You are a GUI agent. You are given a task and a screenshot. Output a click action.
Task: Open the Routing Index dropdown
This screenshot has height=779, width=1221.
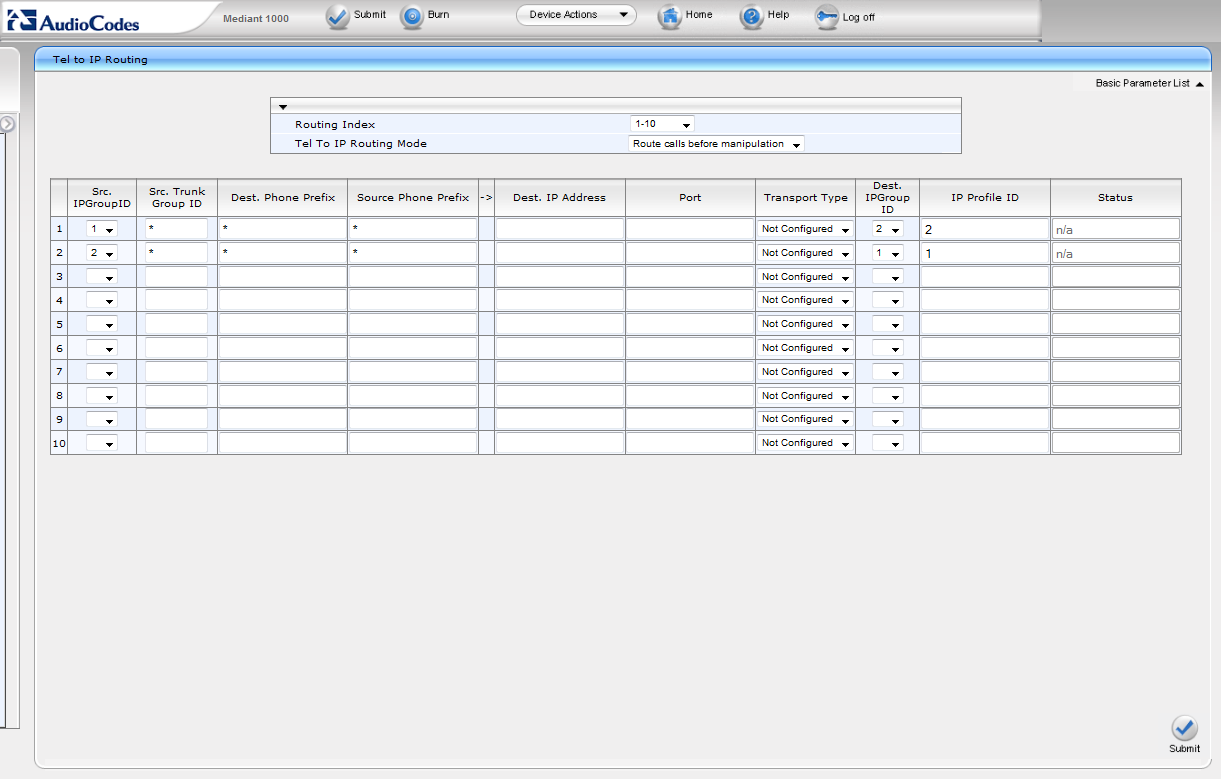662,124
